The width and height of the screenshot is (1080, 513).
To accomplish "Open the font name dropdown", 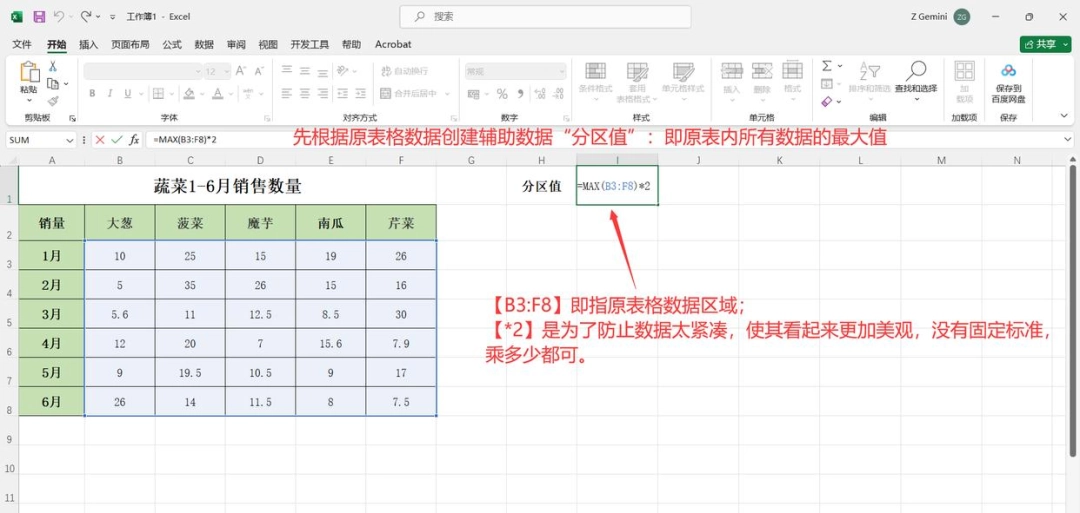I will point(198,71).
